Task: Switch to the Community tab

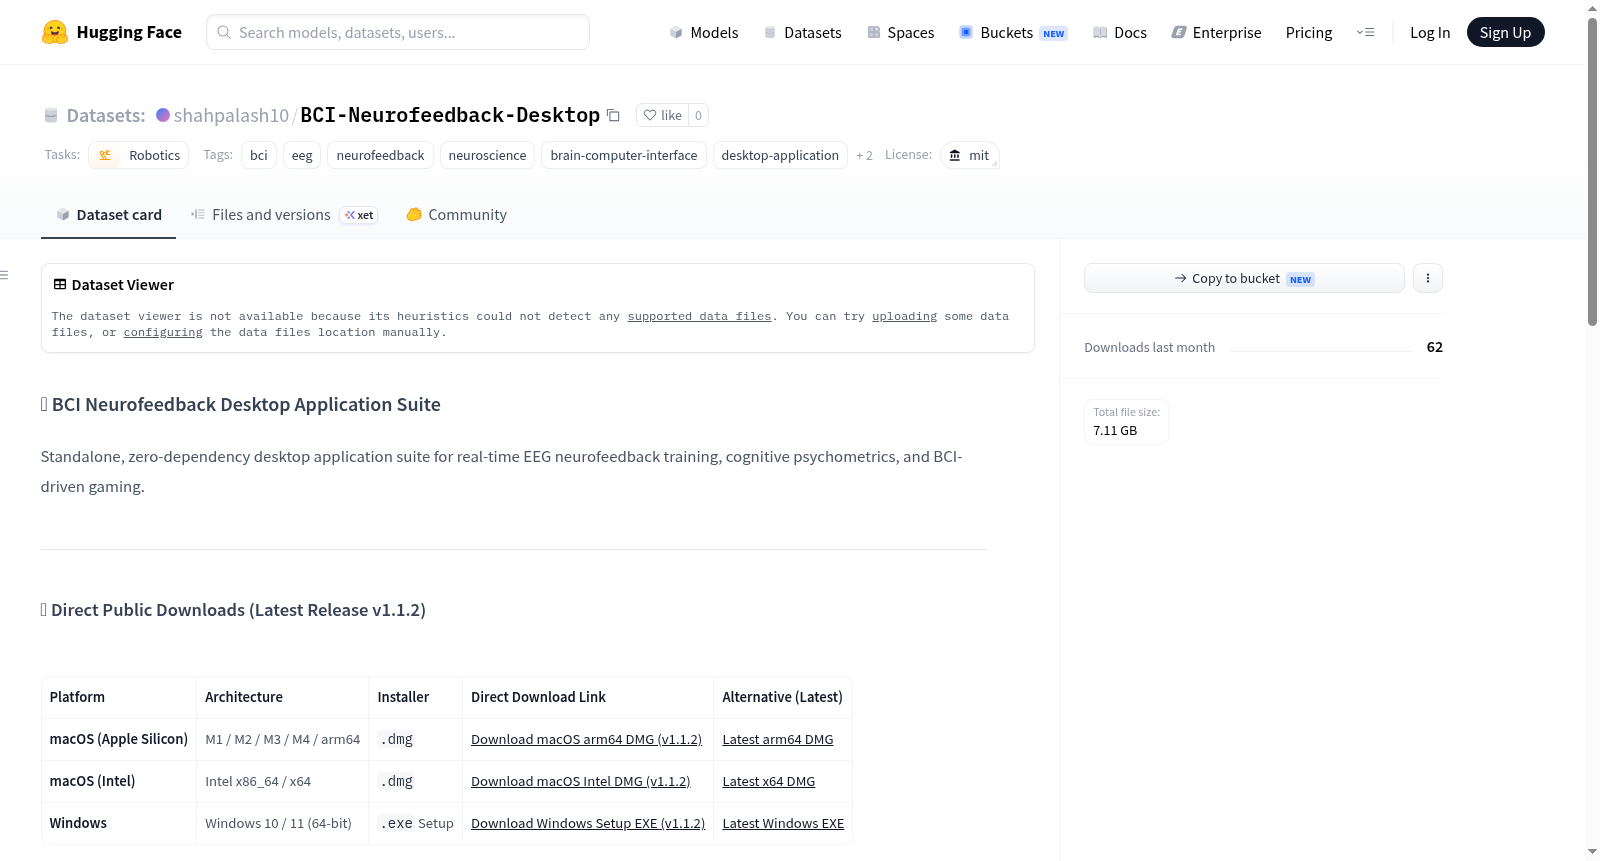Action: (457, 214)
